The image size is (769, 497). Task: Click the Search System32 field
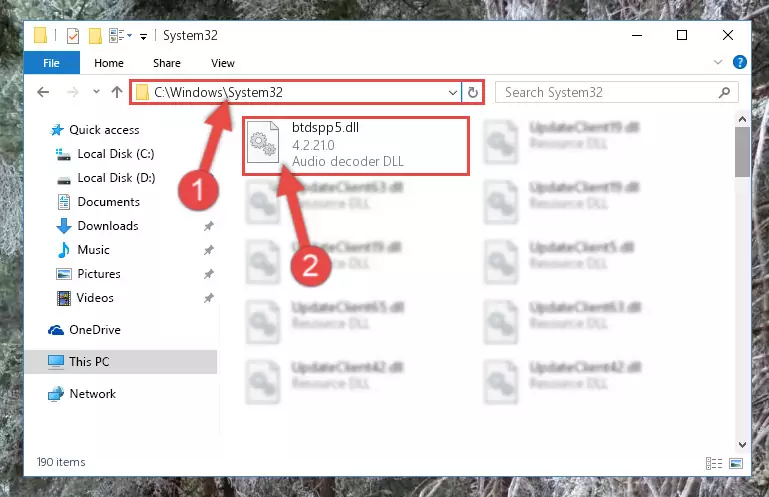click(616, 92)
